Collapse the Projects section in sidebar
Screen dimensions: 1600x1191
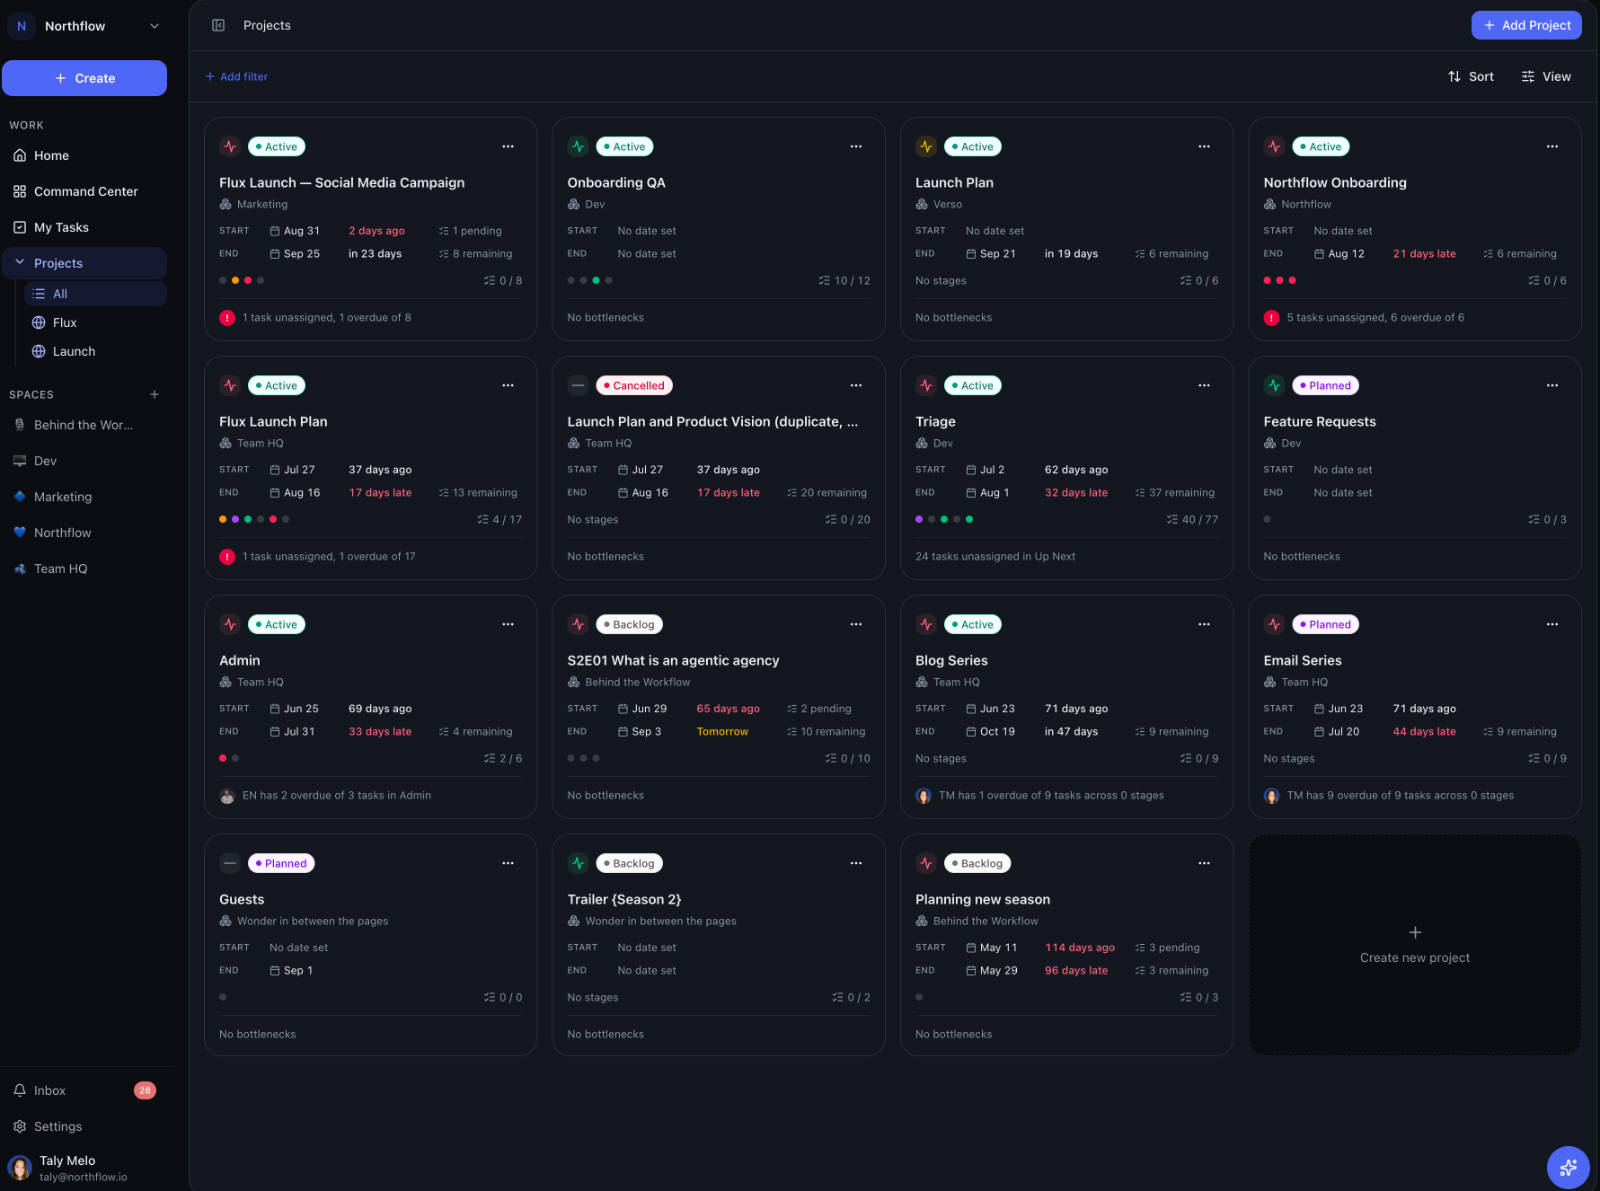click(19, 263)
